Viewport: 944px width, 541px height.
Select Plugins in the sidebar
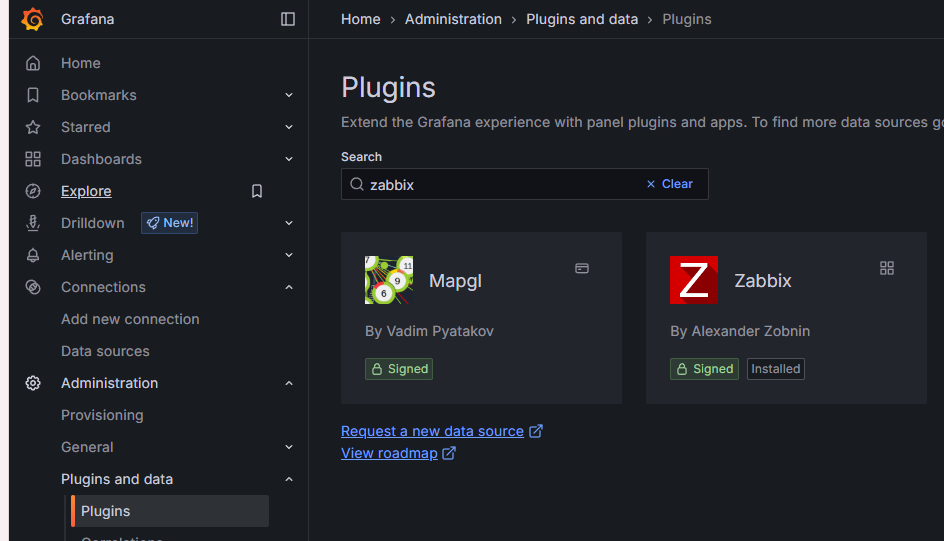click(x=170, y=511)
